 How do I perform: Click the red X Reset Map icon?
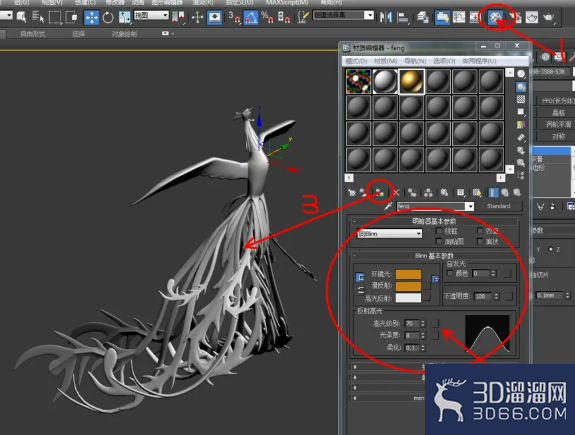pyautogui.click(x=396, y=193)
